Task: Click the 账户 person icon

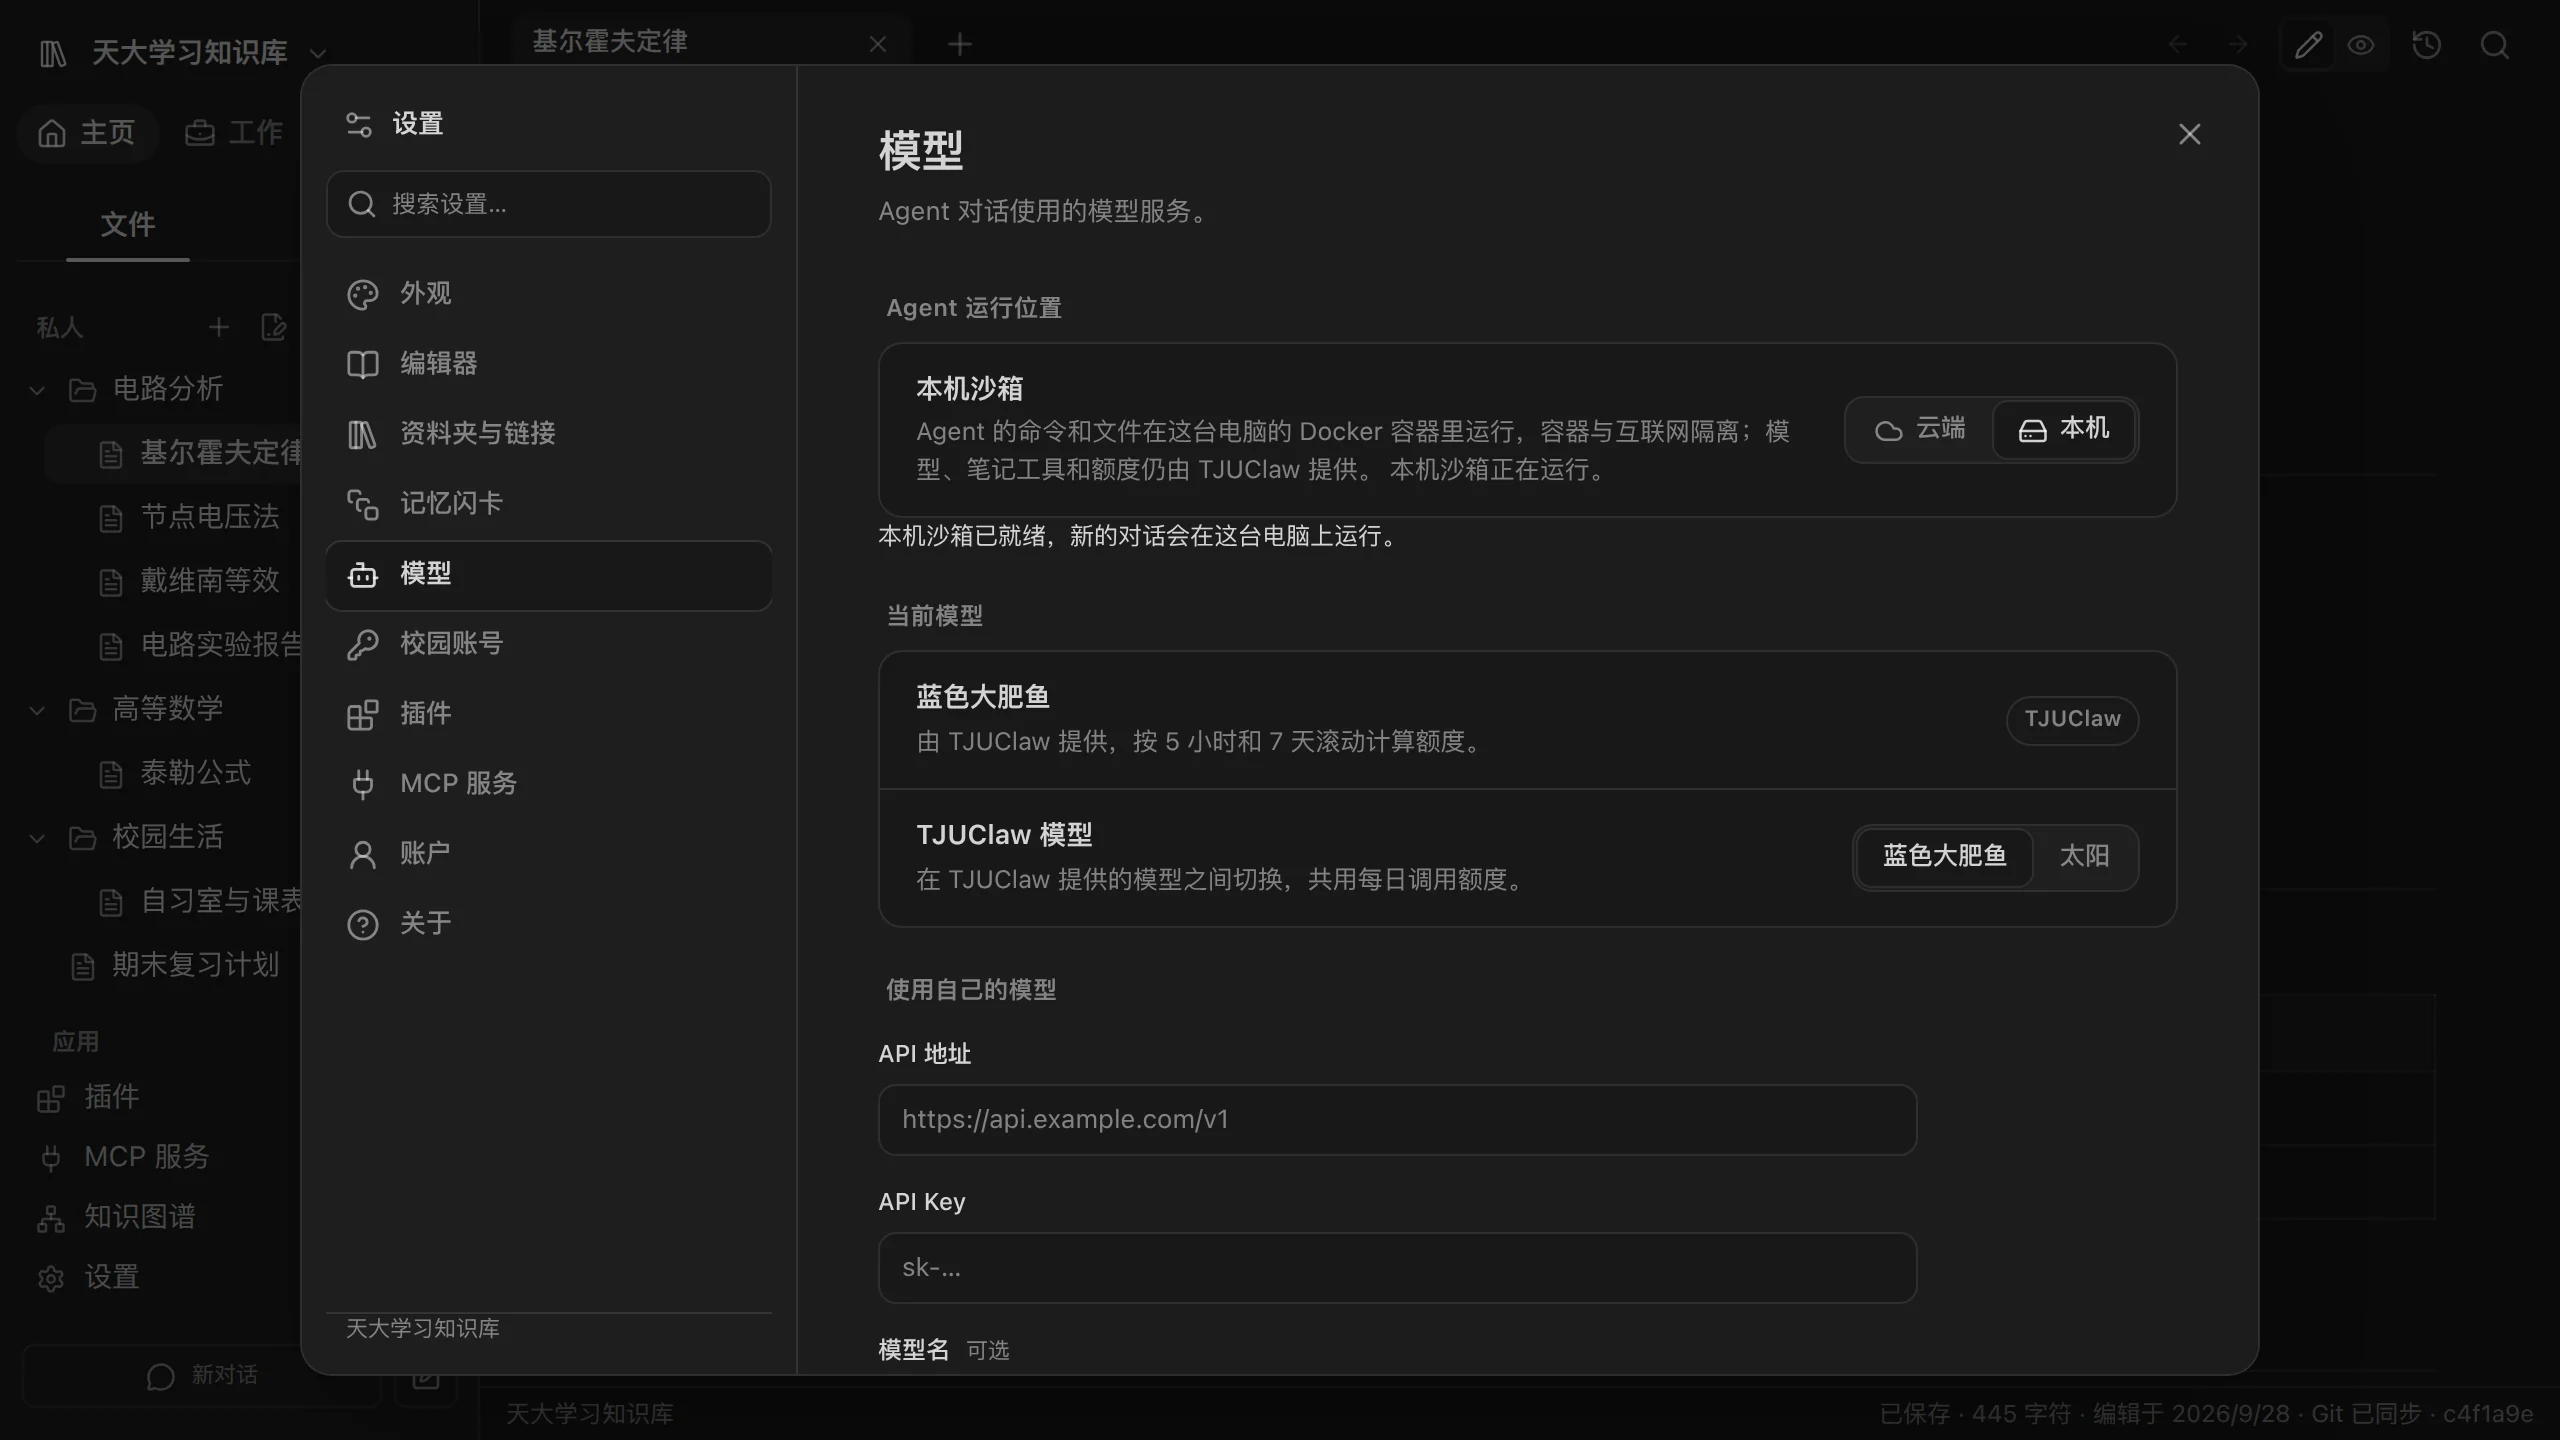Action: [x=362, y=855]
